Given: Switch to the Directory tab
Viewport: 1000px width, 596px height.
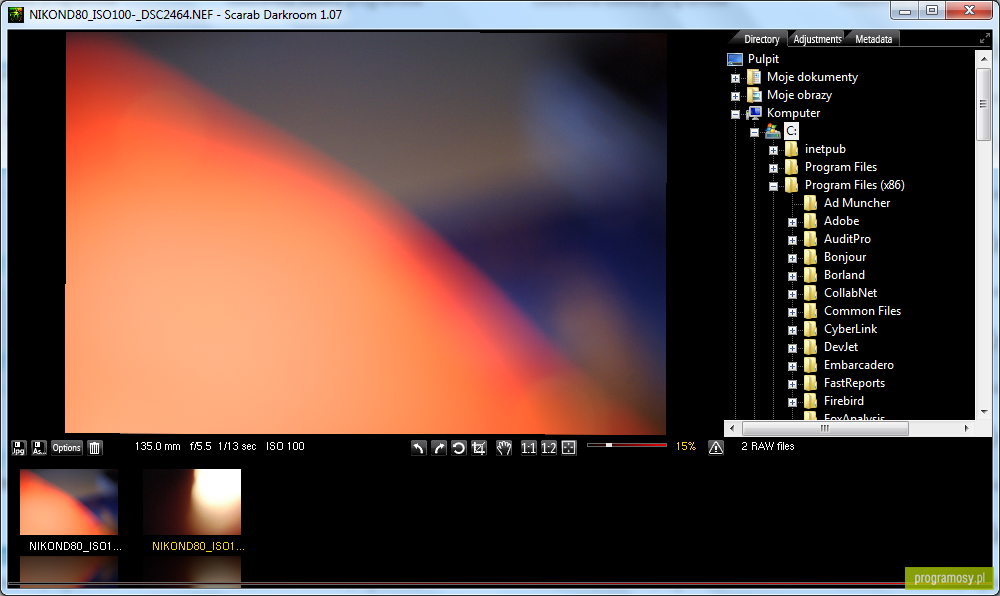Looking at the screenshot, I should click(x=761, y=39).
